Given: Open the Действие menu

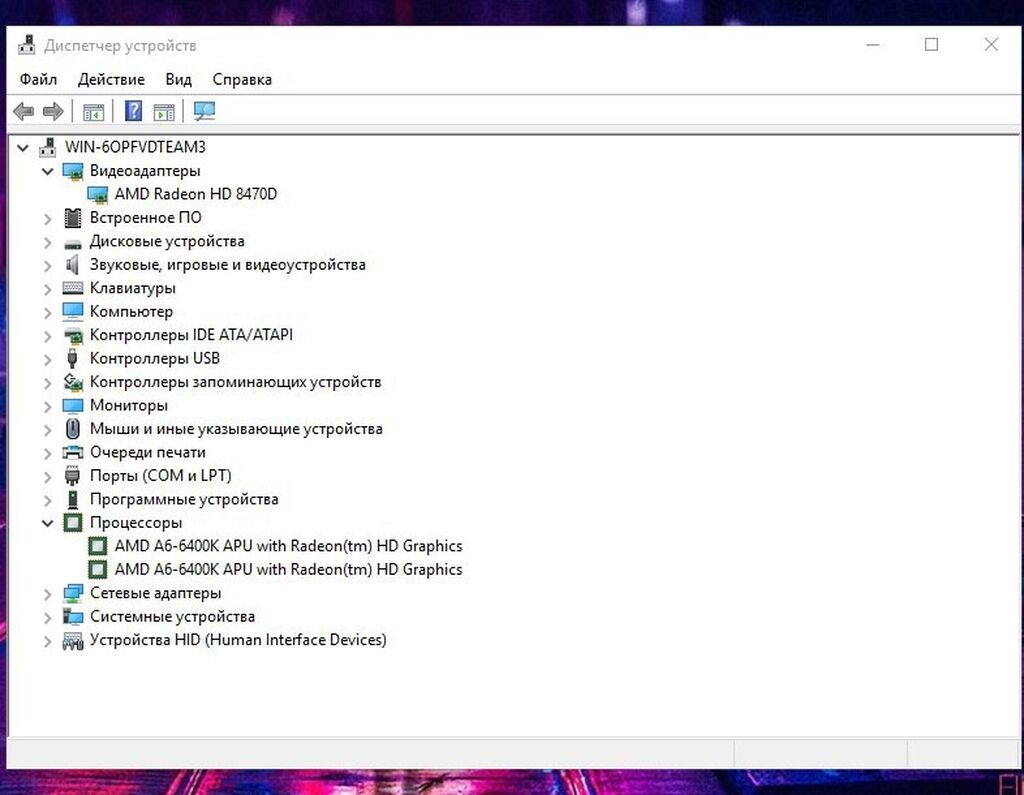Looking at the screenshot, I should [111, 79].
